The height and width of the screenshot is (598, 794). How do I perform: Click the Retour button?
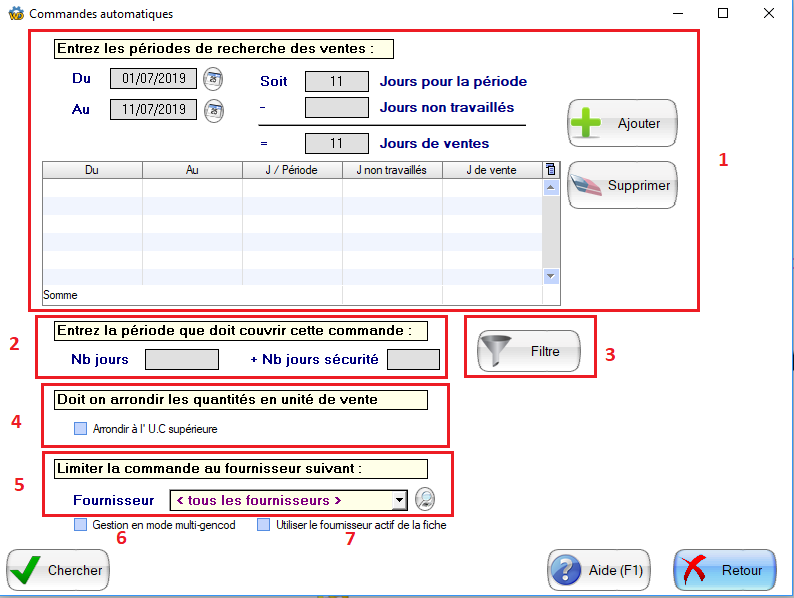[x=724, y=570]
